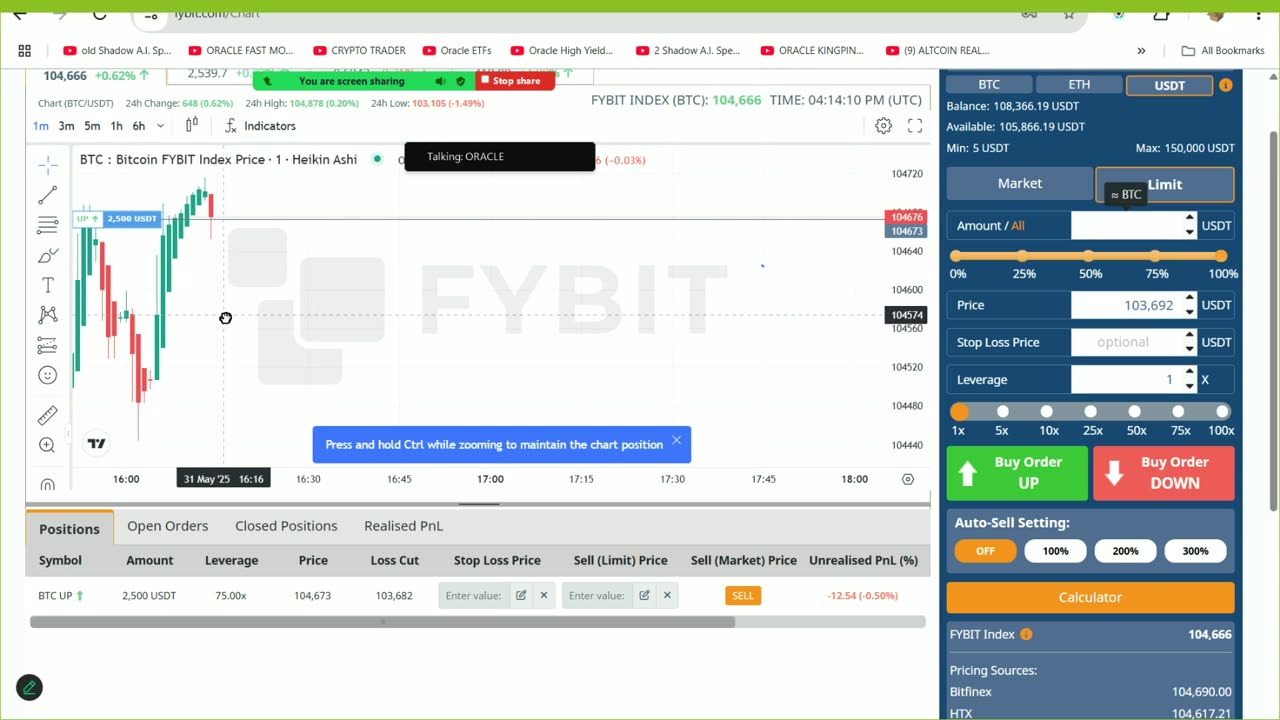Collapse the drawing toolbar side arrow
Image resolution: width=1280 pixels, height=720 pixels.
click(x=68, y=434)
